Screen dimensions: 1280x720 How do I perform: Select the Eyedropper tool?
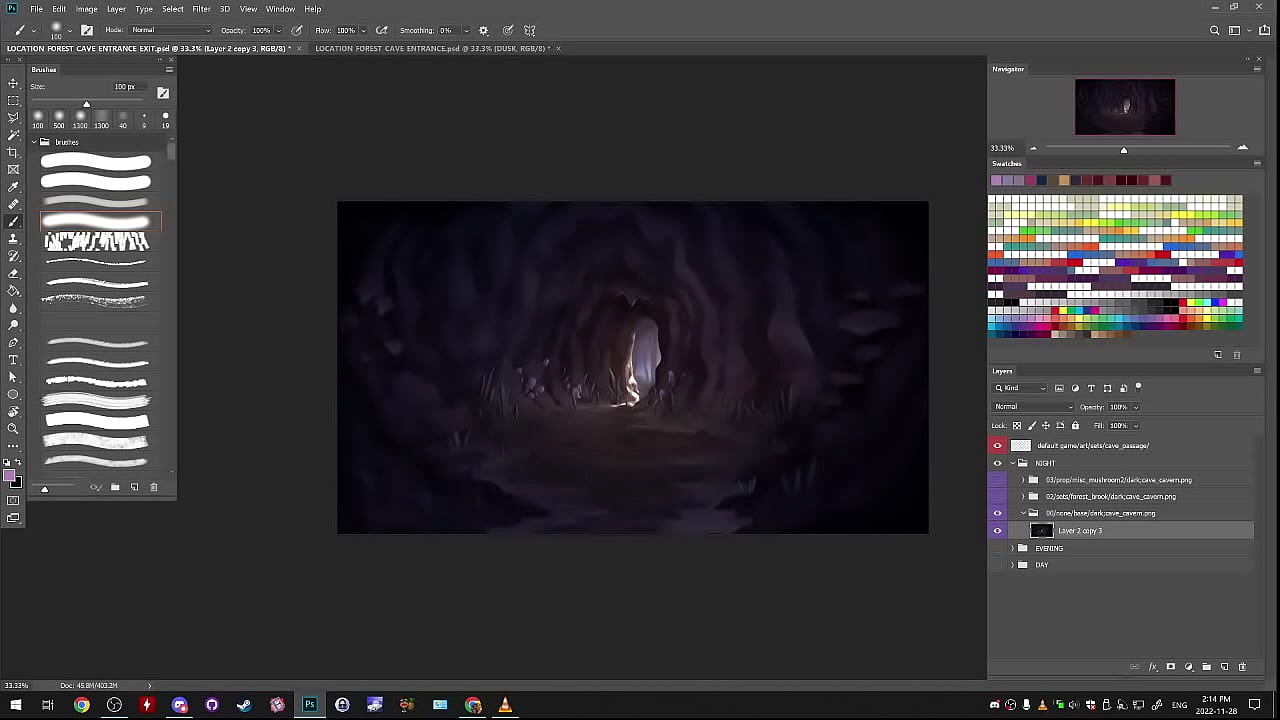[13, 187]
